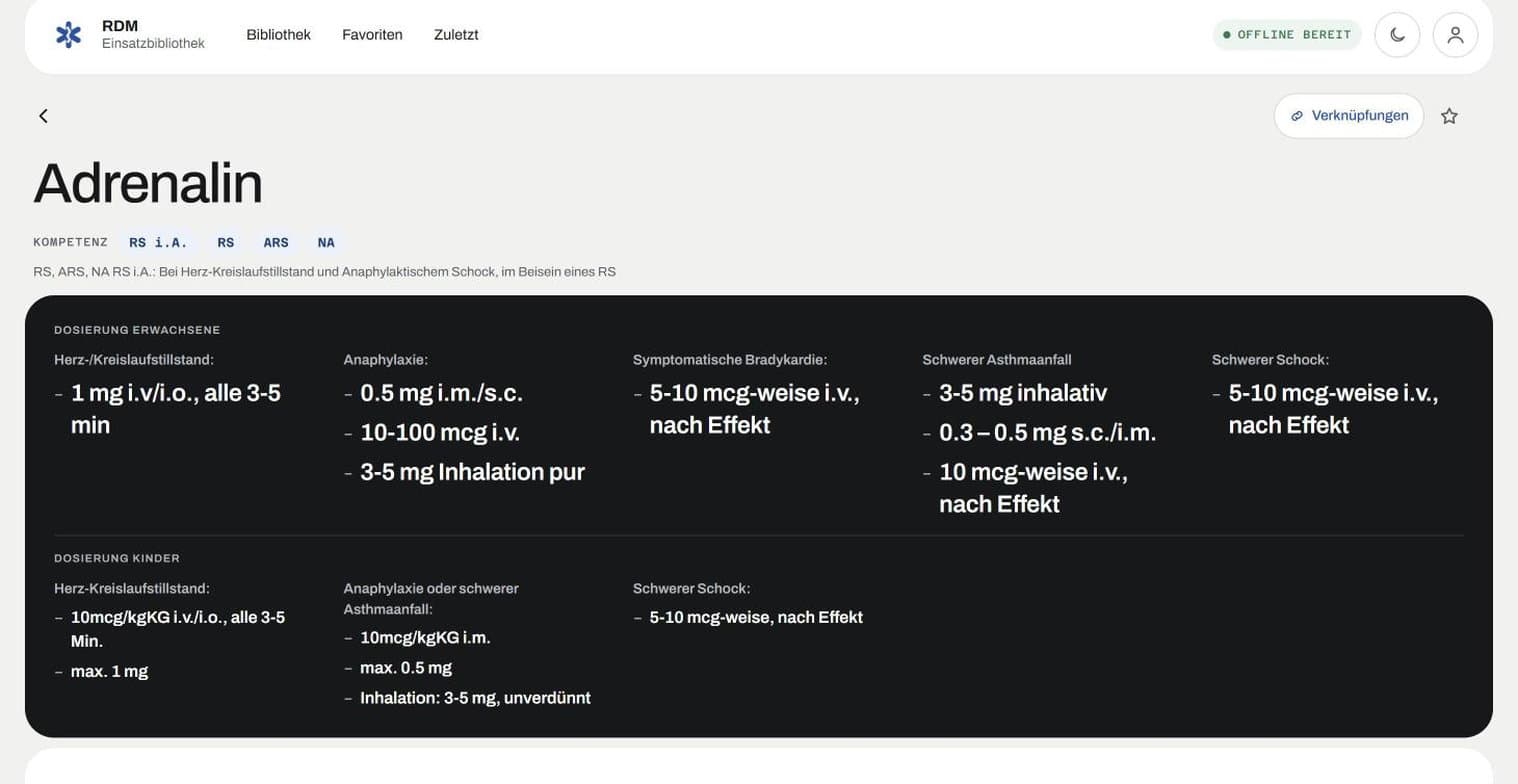Mark Adrenalin as favorite with the star

pos(1449,116)
